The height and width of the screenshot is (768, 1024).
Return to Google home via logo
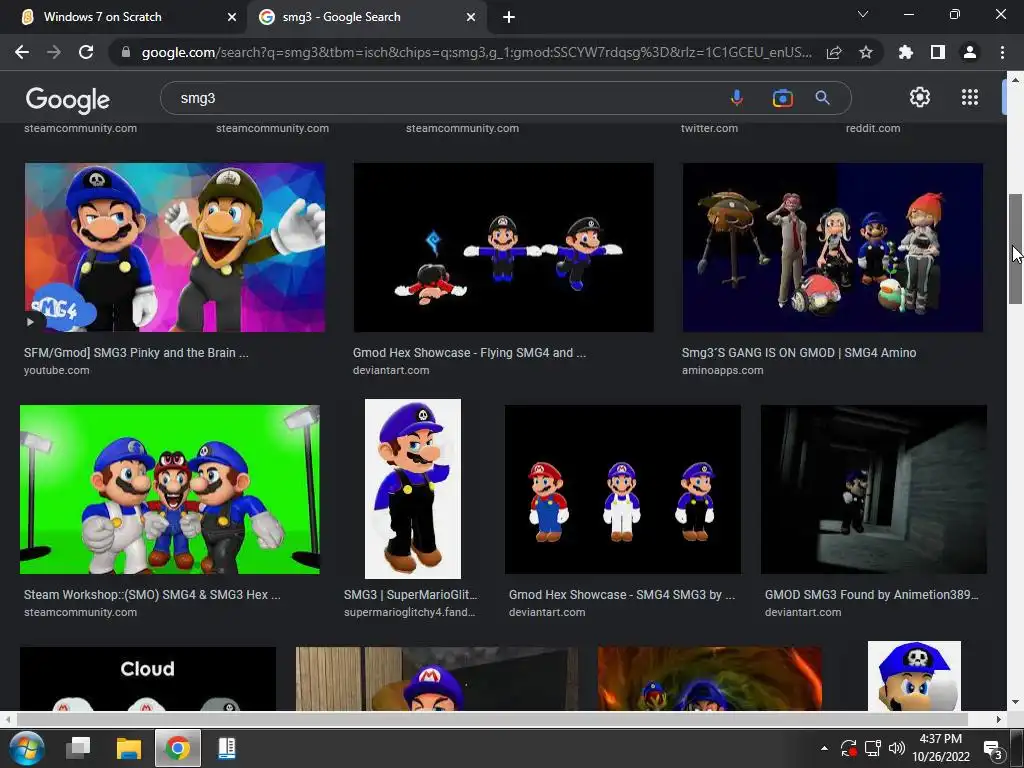[x=67, y=99]
